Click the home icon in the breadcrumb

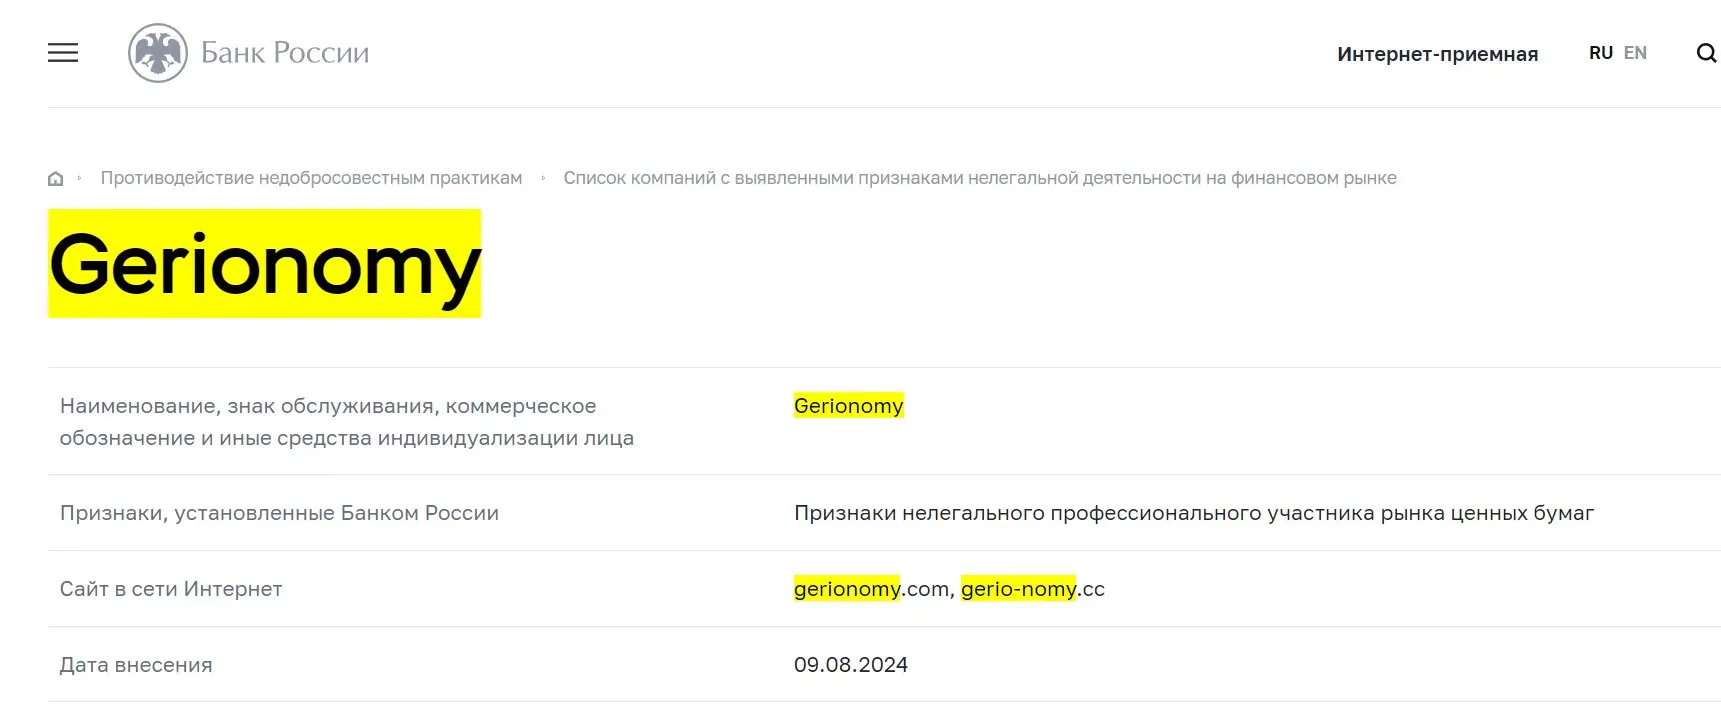click(x=55, y=178)
